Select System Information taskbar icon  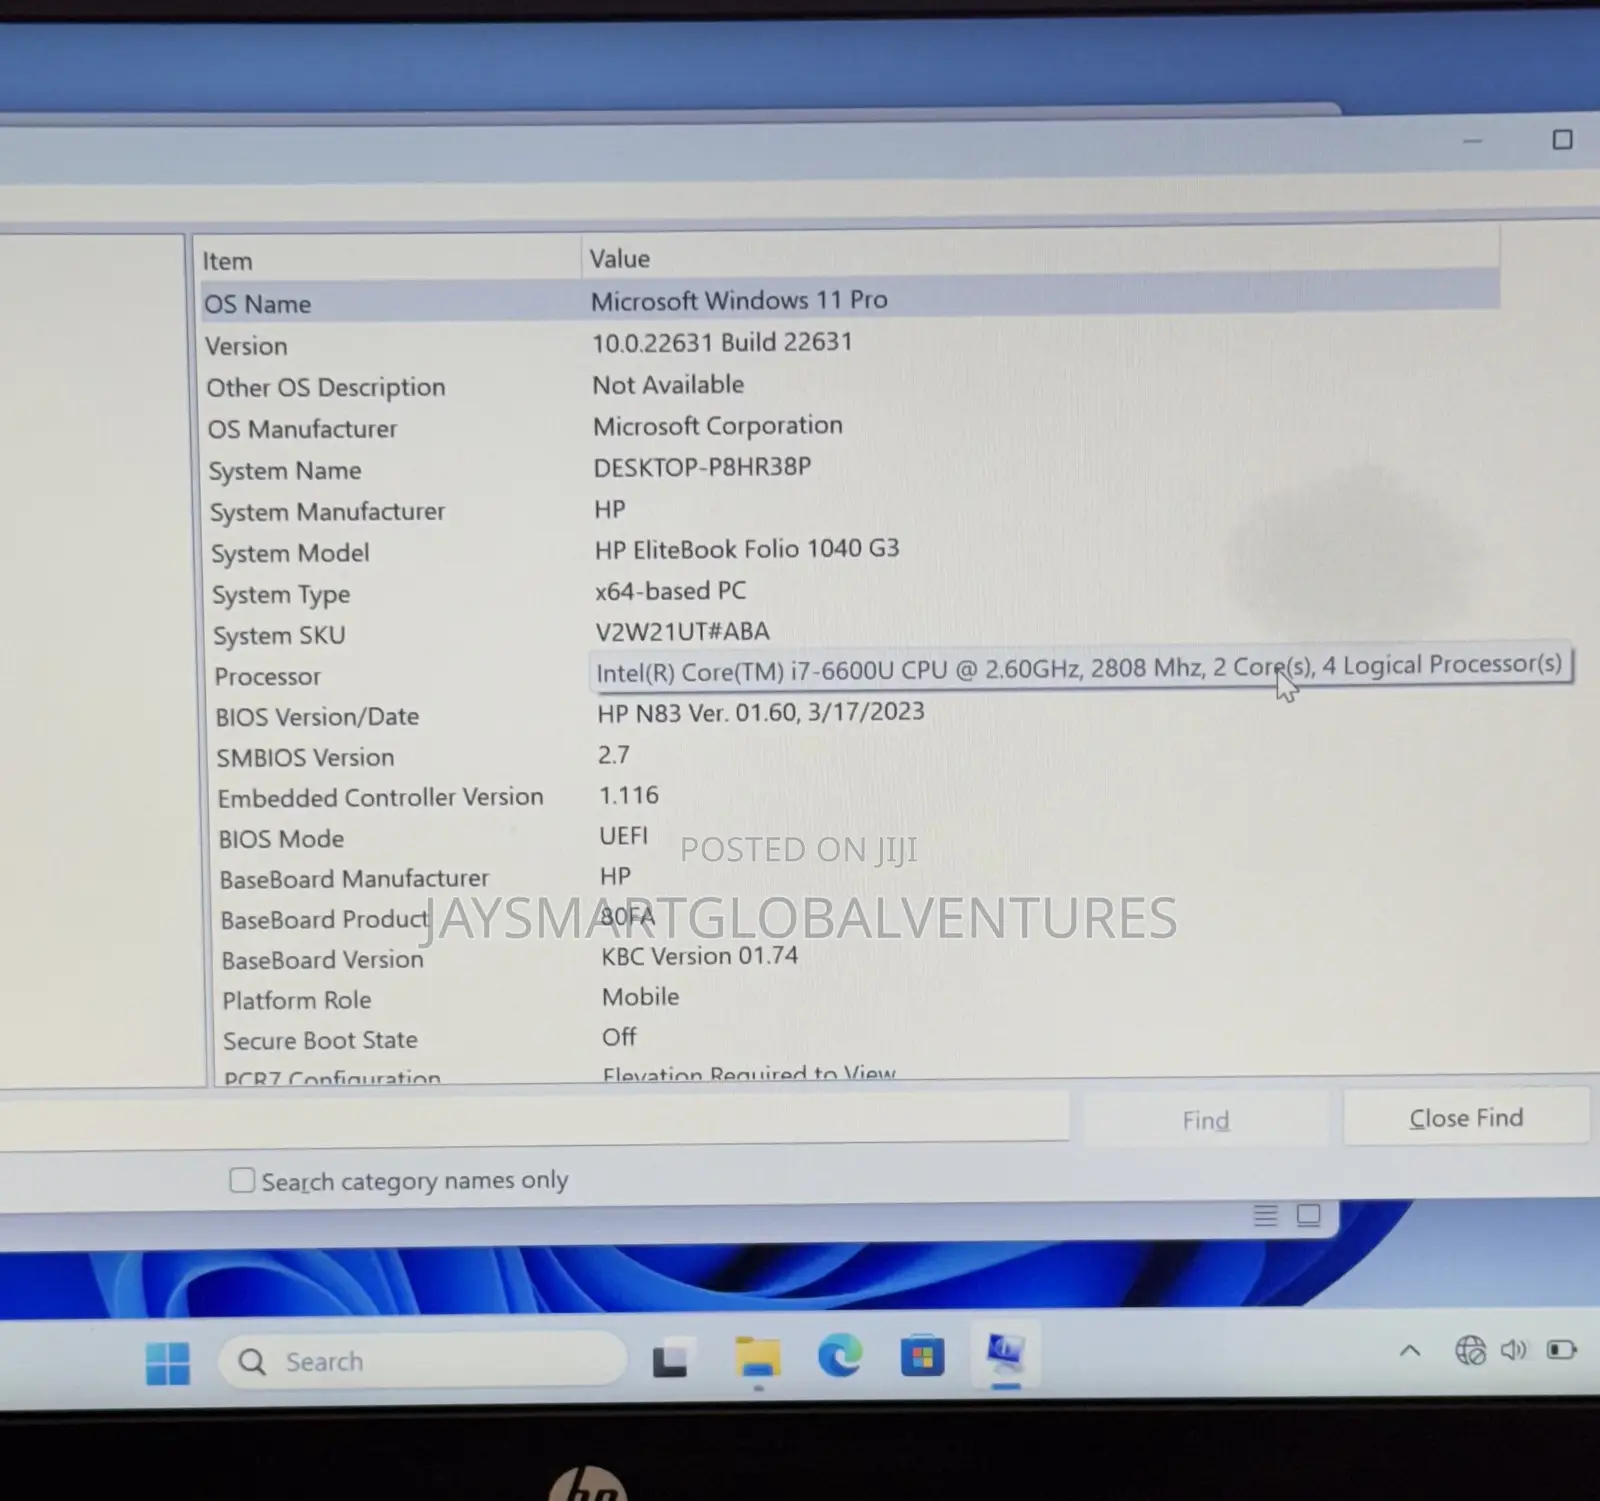(1005, 1353)
